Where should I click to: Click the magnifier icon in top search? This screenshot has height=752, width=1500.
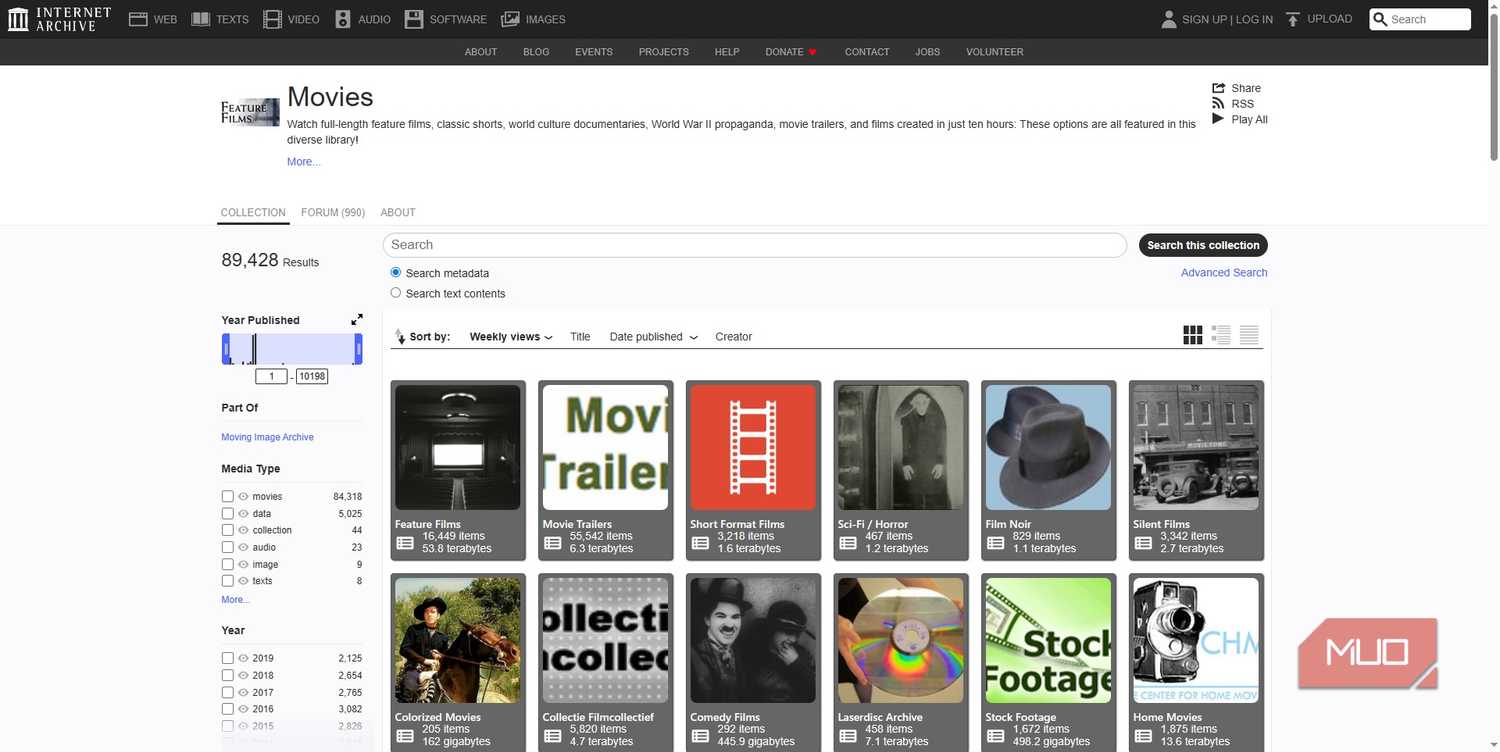pos(1381,19)
